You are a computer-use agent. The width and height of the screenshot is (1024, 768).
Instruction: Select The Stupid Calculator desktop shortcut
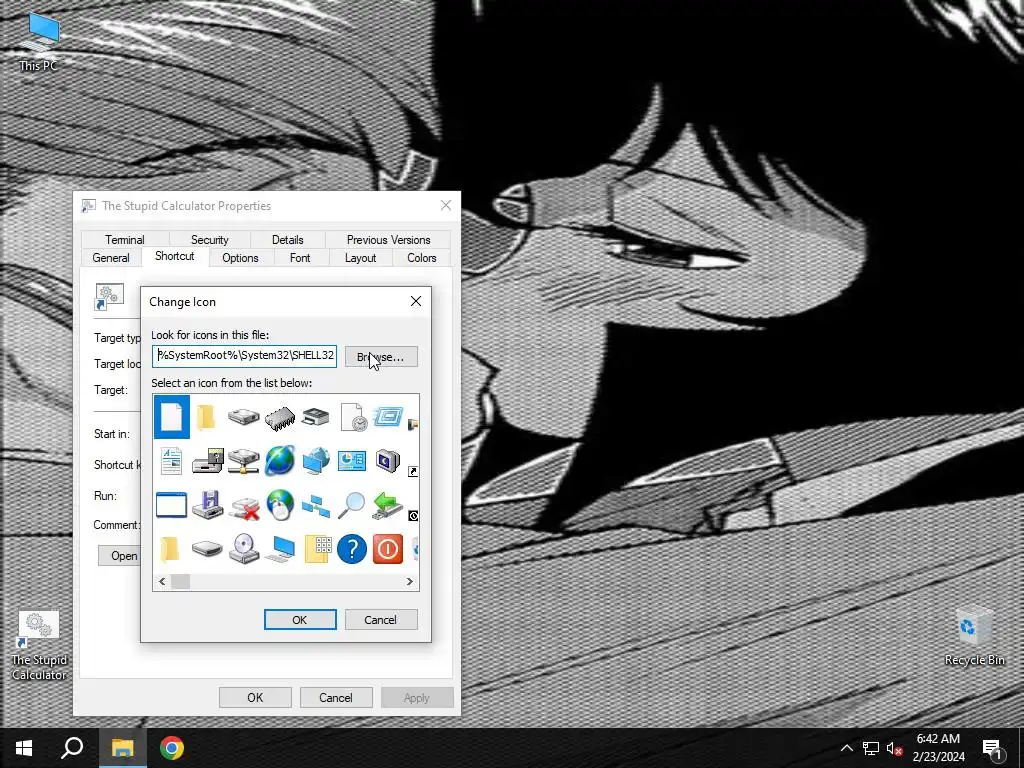(x=39, y=645)
